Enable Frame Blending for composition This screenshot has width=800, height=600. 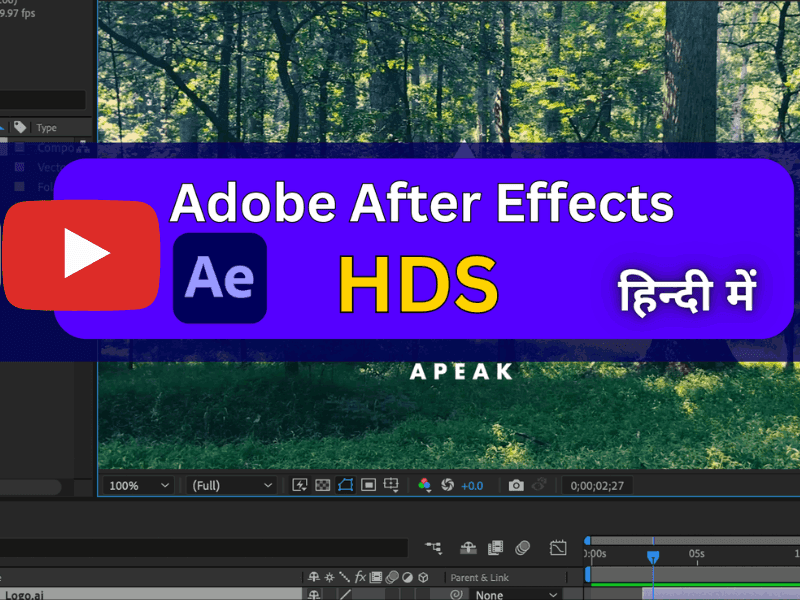[495, 548]
